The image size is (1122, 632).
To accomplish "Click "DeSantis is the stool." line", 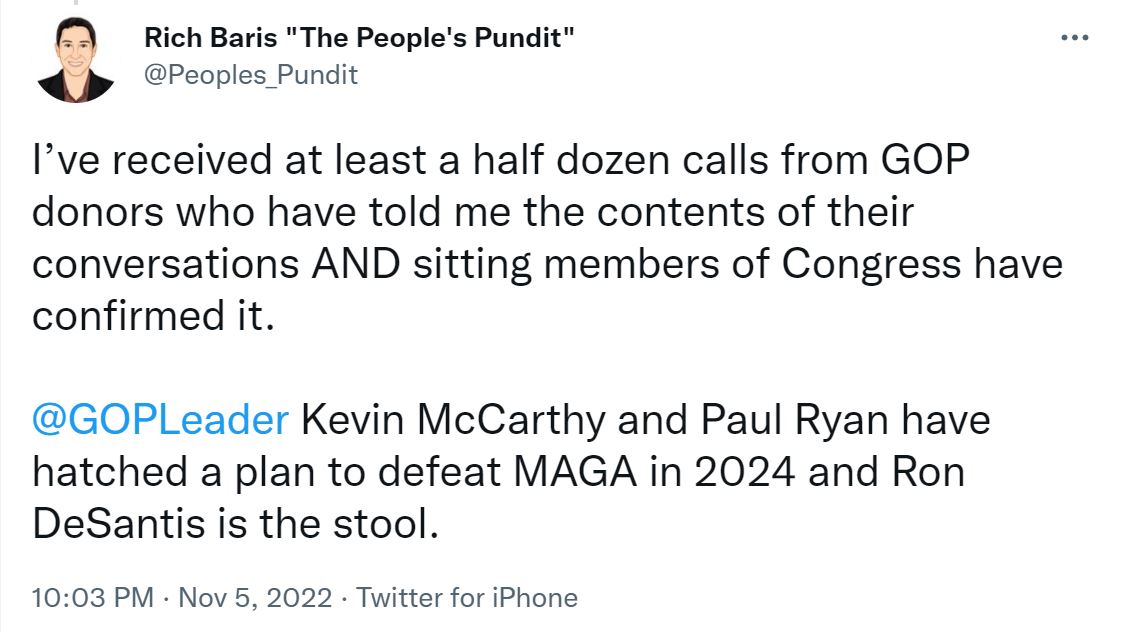I will pos(235,524).
